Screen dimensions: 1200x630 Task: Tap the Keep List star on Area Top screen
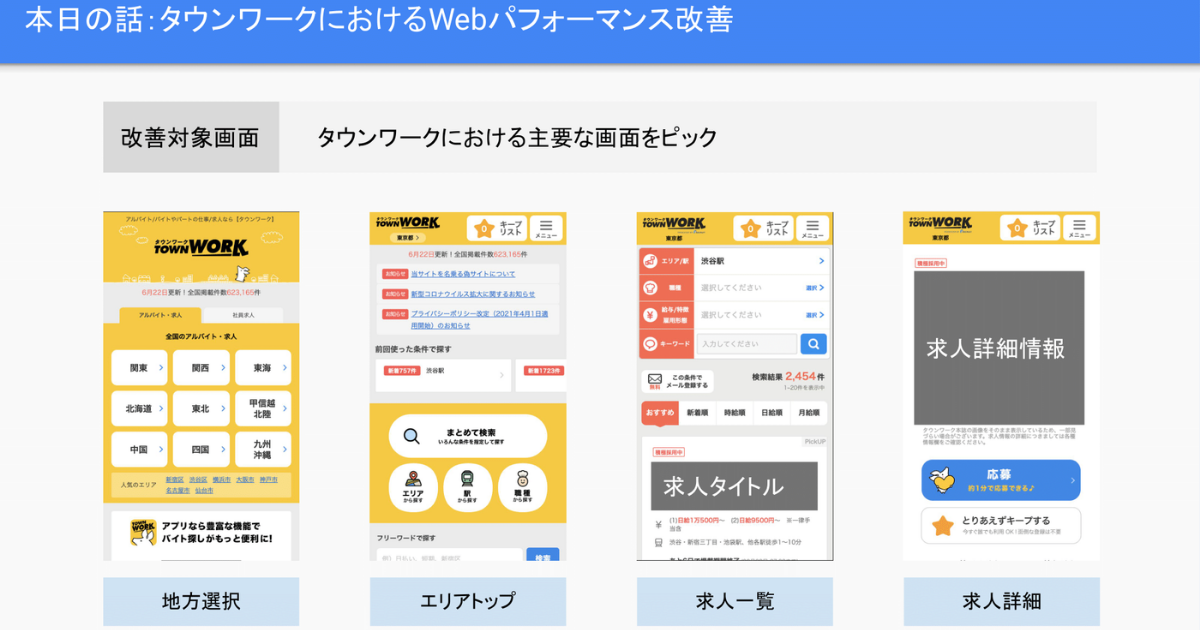coord(484,228)
